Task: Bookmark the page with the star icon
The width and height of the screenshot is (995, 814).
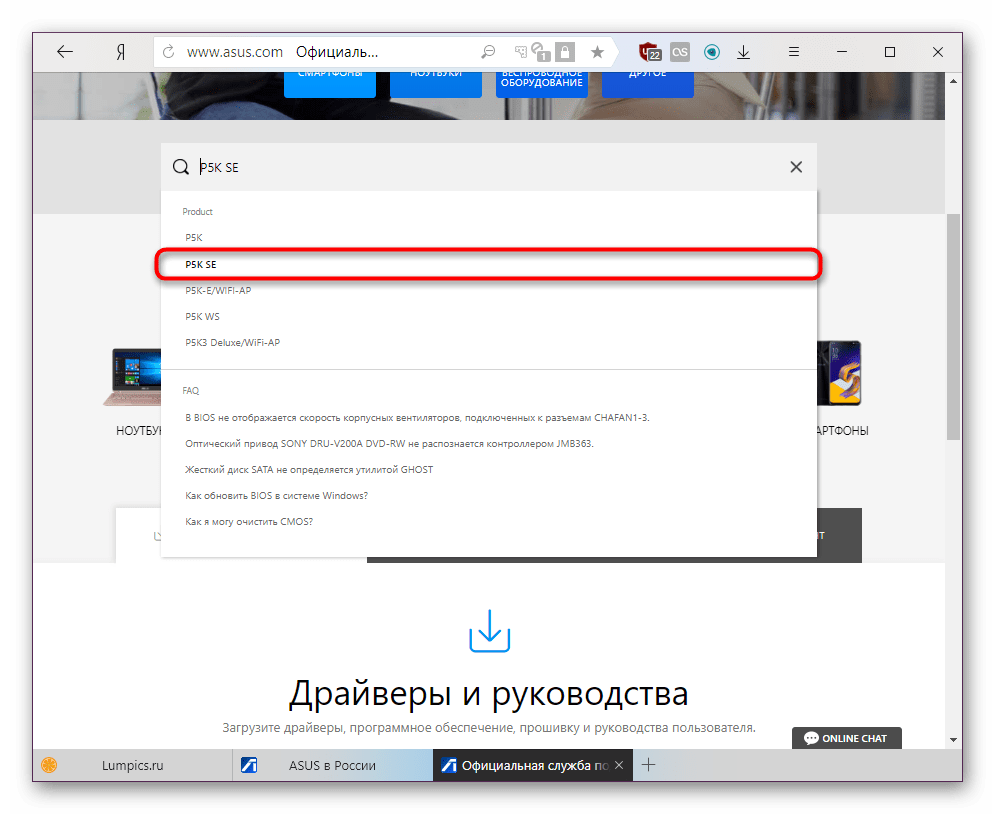Action: (597, 52)
